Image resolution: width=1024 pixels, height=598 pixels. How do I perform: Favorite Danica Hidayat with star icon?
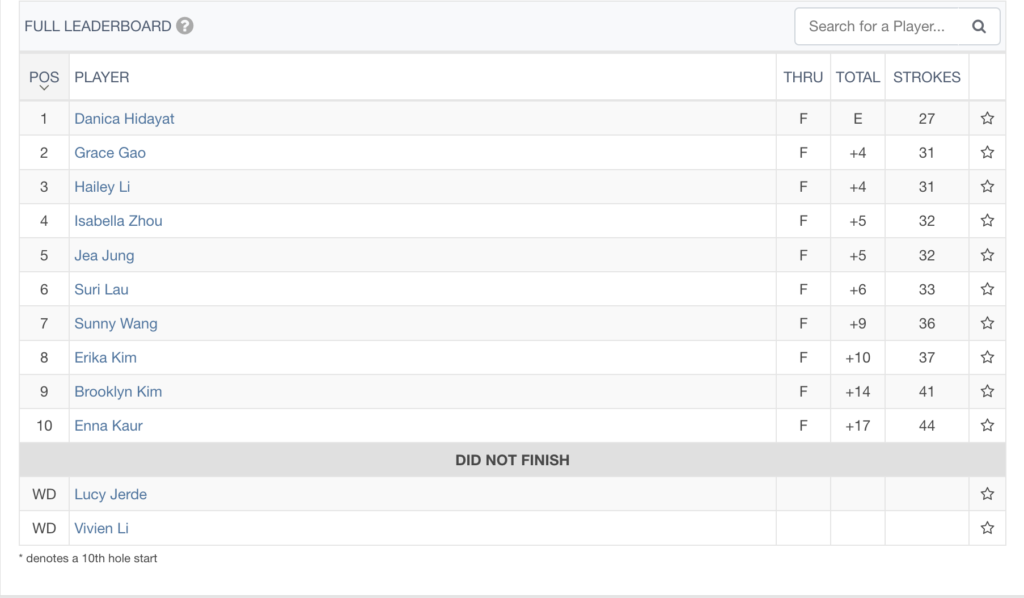[x=987, y=118]
